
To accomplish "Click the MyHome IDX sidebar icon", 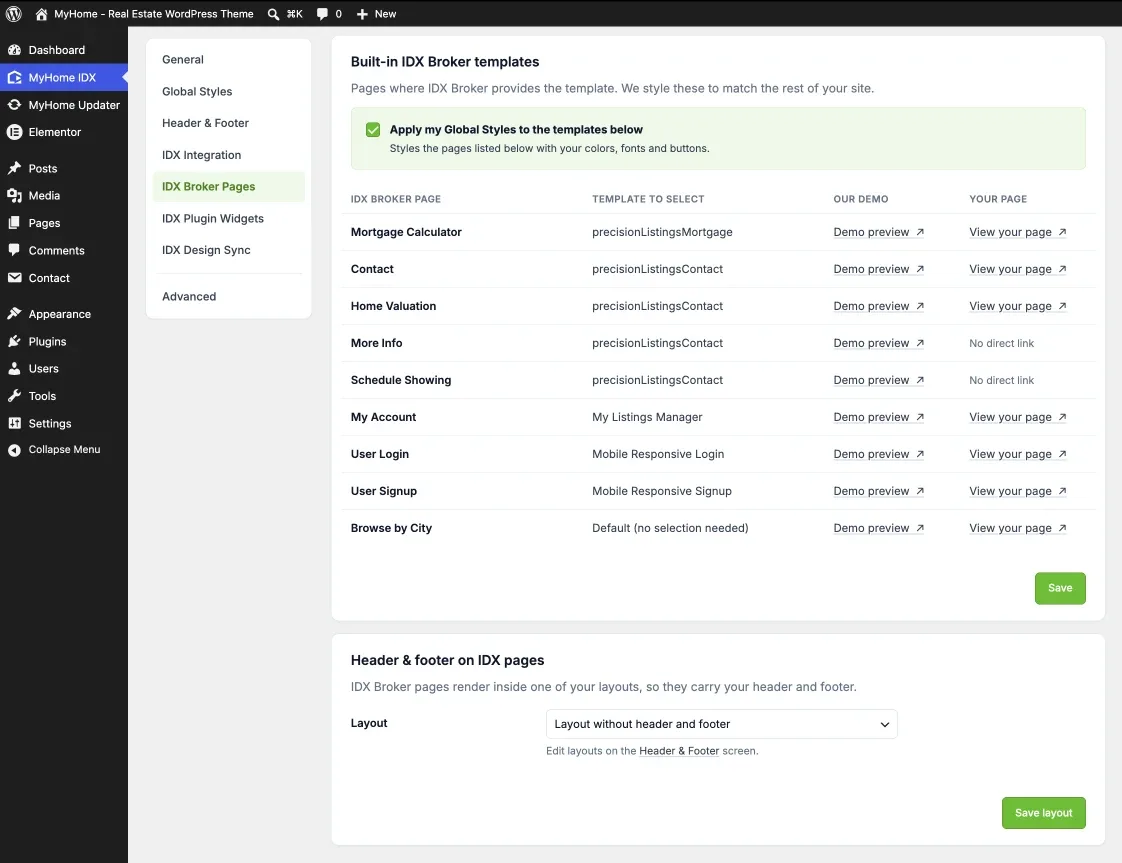I will (14, 77).
